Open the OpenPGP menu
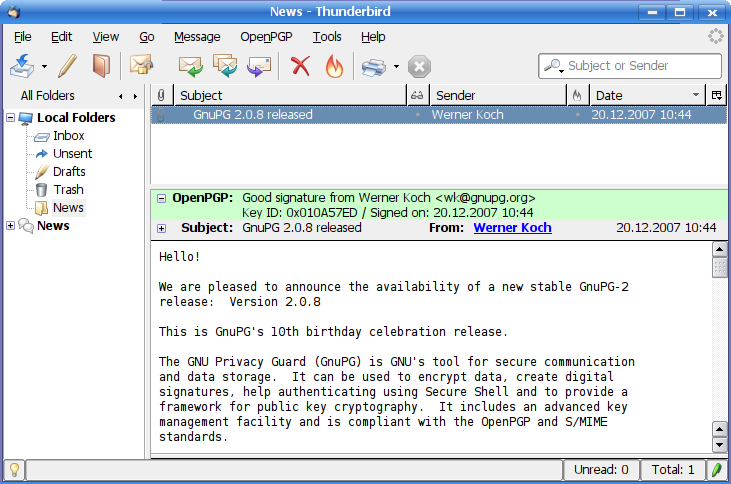 click(x=266, y=36)
